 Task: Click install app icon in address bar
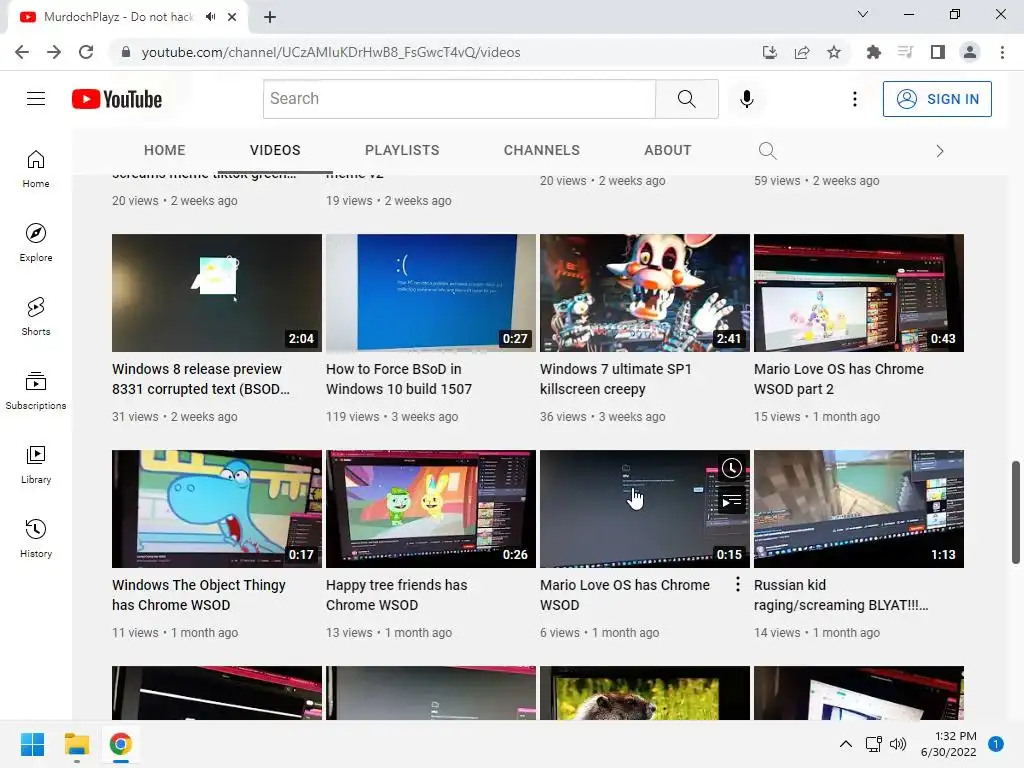coord(770,52)
